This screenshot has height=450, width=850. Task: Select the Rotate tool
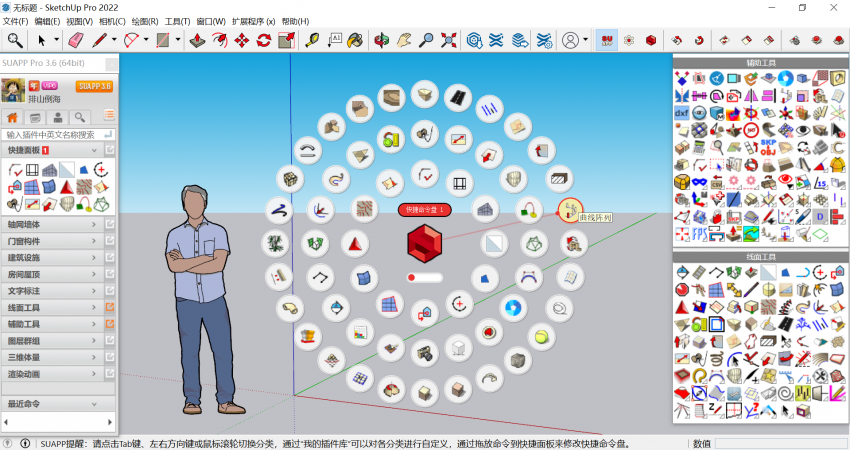pyautogui.click(x=264, y=40)
